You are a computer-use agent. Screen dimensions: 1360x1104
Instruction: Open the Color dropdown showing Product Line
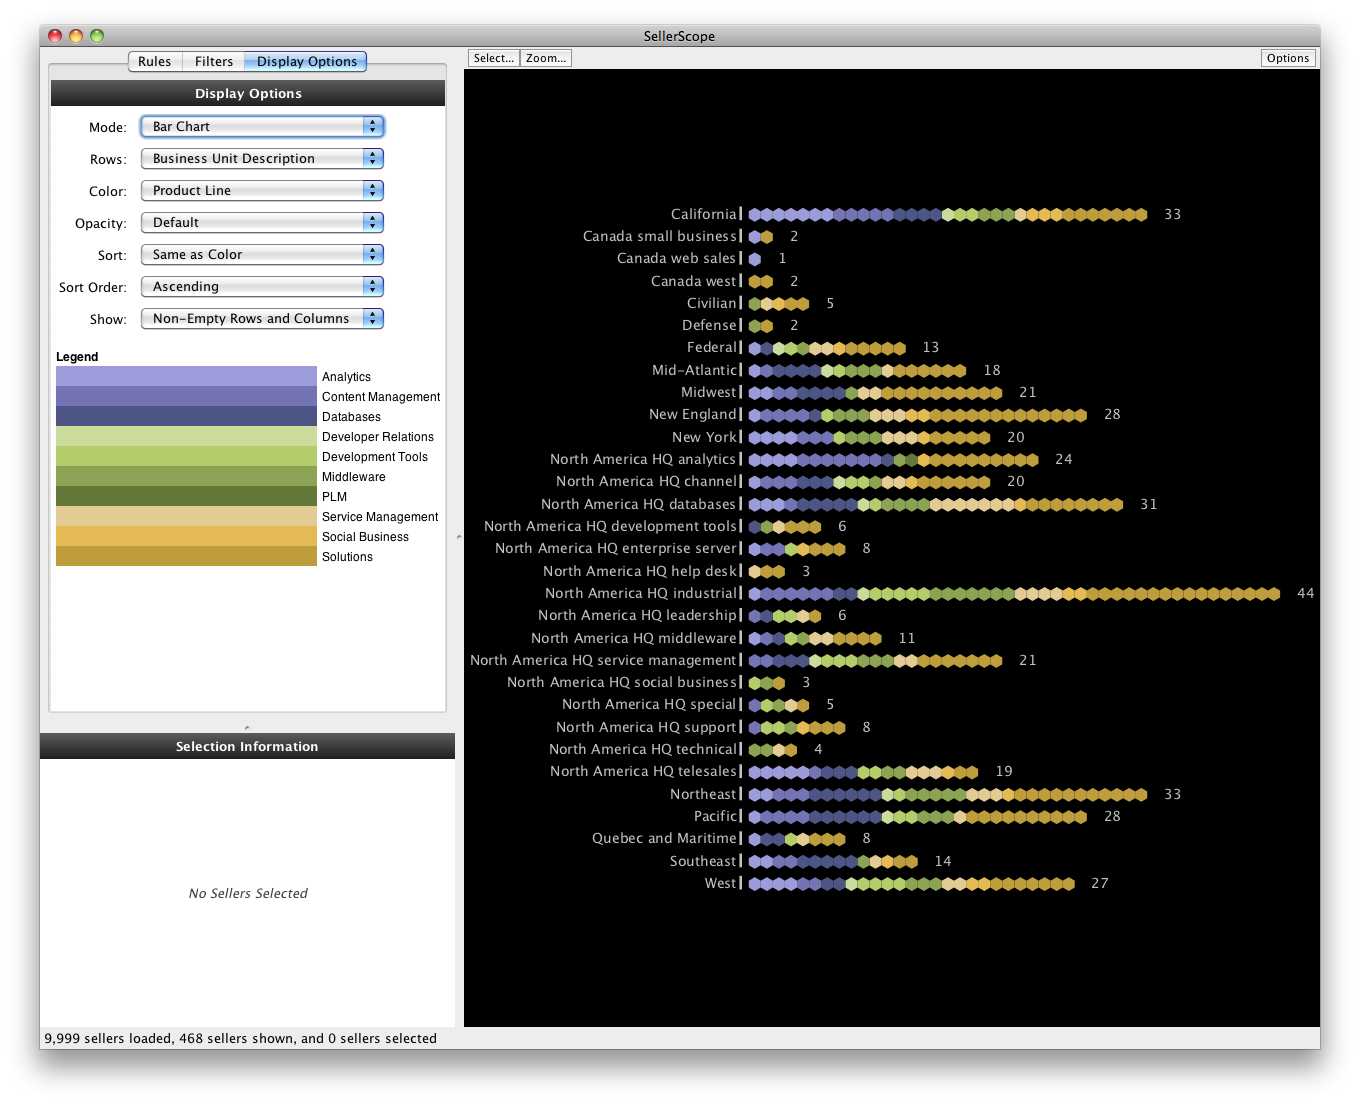tap(262, 191)
